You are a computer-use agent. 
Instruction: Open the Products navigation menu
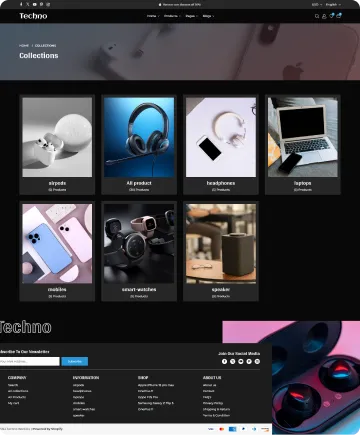tap(172, 16)
